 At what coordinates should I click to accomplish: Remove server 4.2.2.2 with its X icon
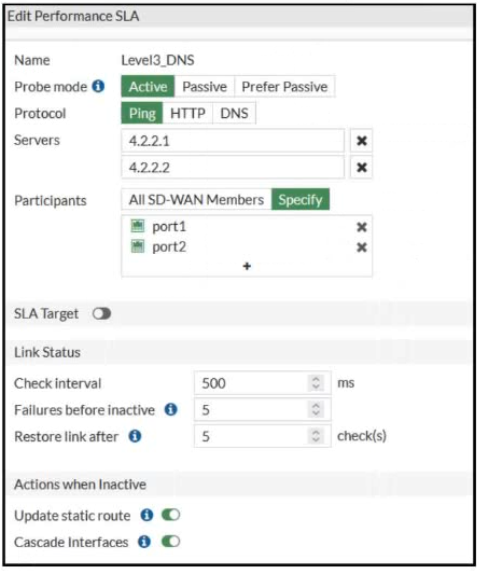click(361, 168)
